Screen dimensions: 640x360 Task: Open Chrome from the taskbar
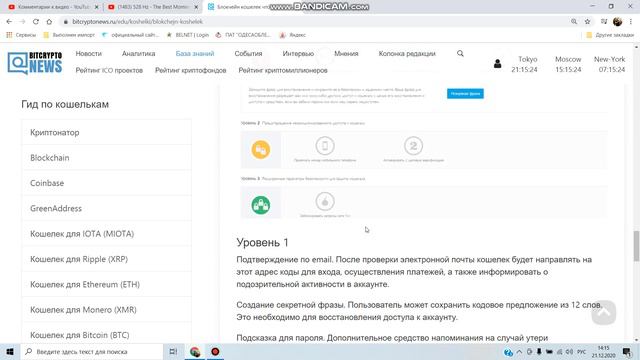click(x=195, y=351)
